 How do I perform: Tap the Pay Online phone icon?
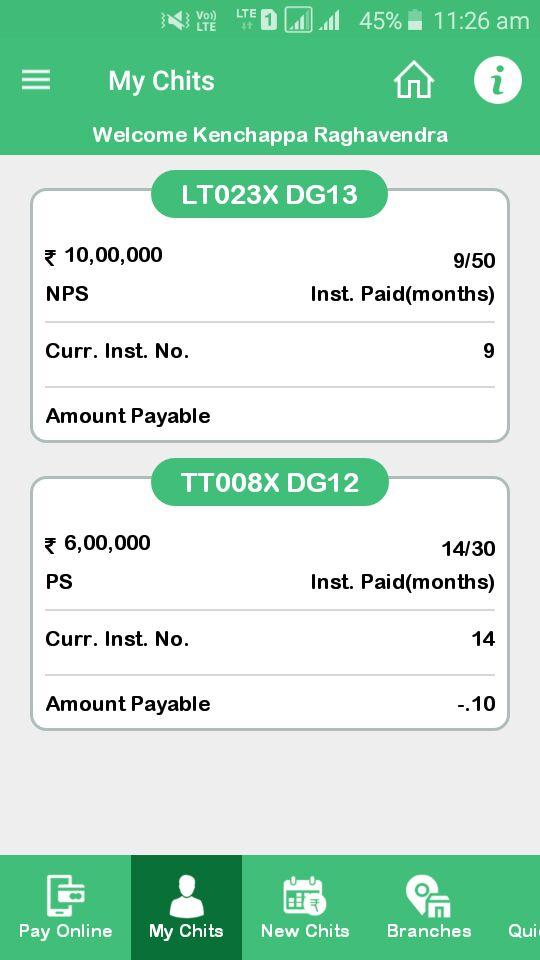point(66,895)
